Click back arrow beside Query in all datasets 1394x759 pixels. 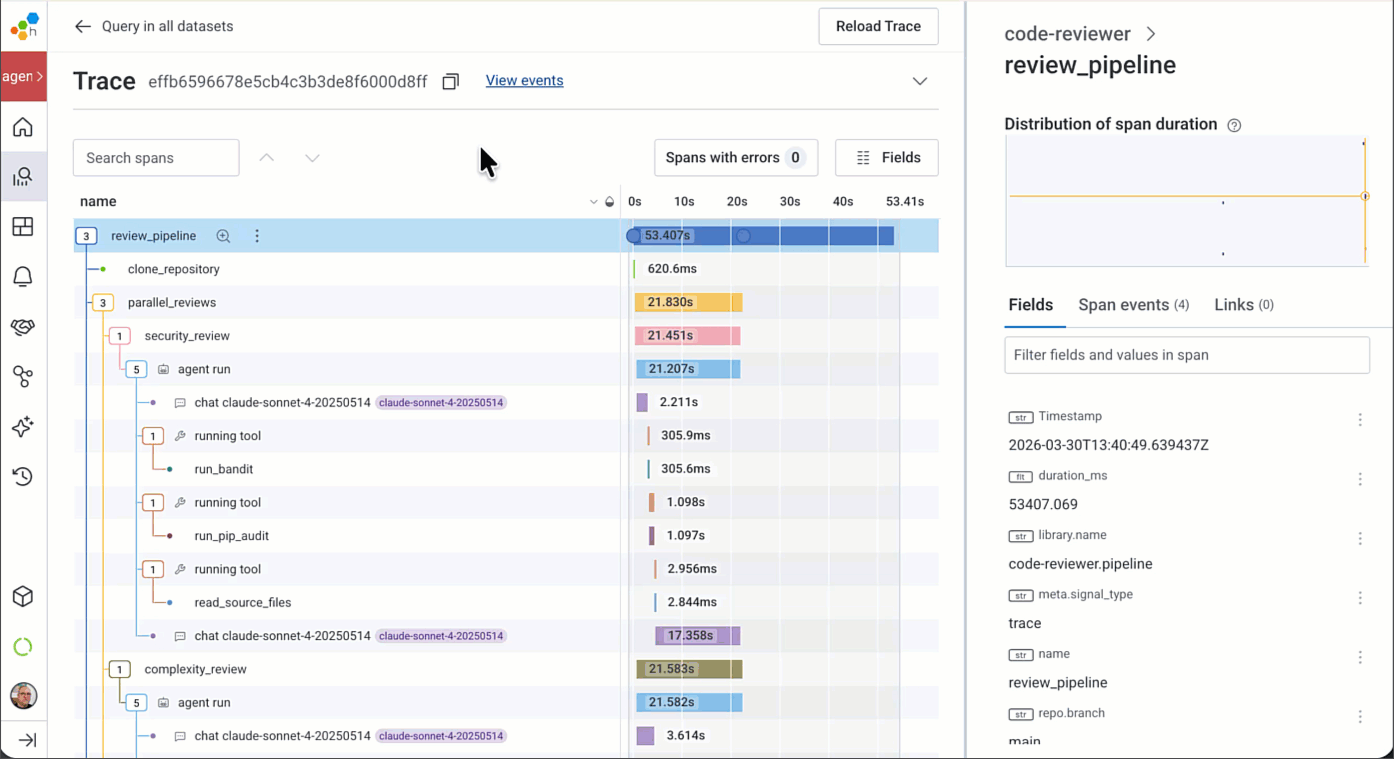(83, 26)
